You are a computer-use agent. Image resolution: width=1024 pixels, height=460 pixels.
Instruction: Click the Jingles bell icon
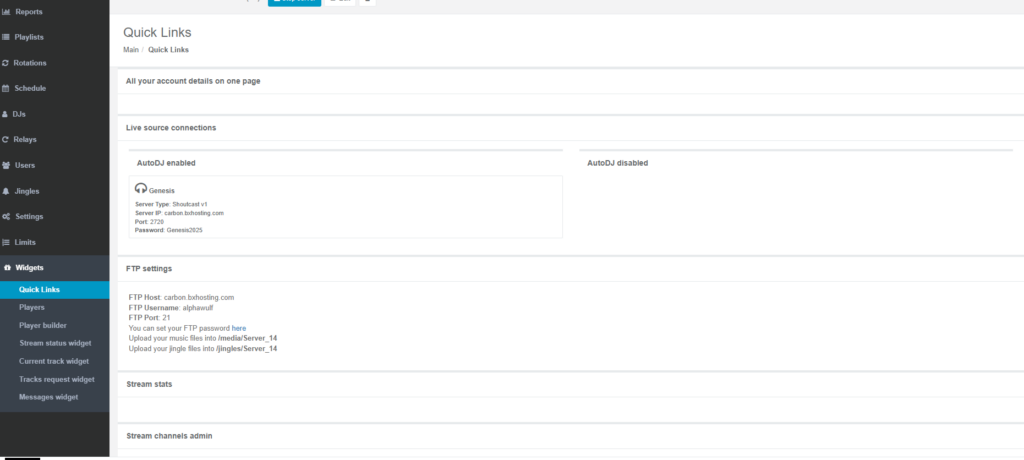6,191
